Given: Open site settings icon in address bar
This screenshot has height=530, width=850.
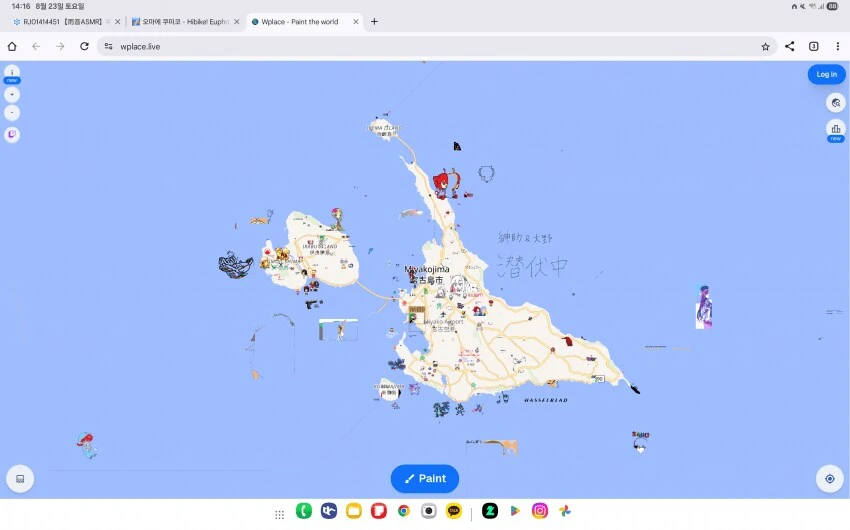Looking at the screenshot, I should [x=108, y=47].
